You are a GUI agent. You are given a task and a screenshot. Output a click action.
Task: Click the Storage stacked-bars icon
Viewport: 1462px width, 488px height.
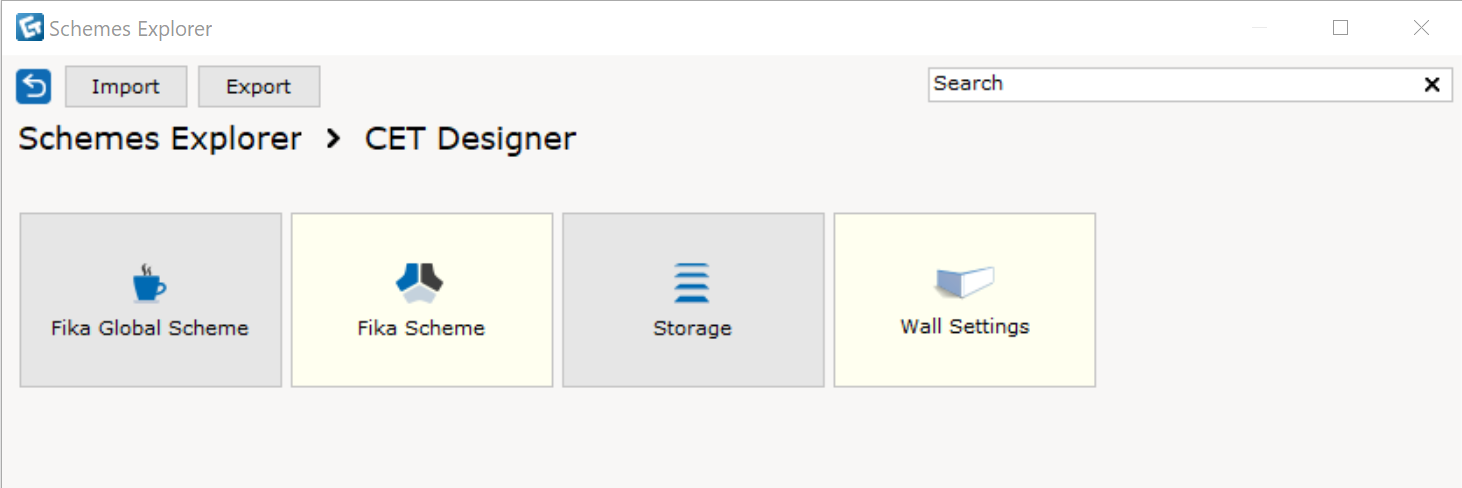coord(692,283)
